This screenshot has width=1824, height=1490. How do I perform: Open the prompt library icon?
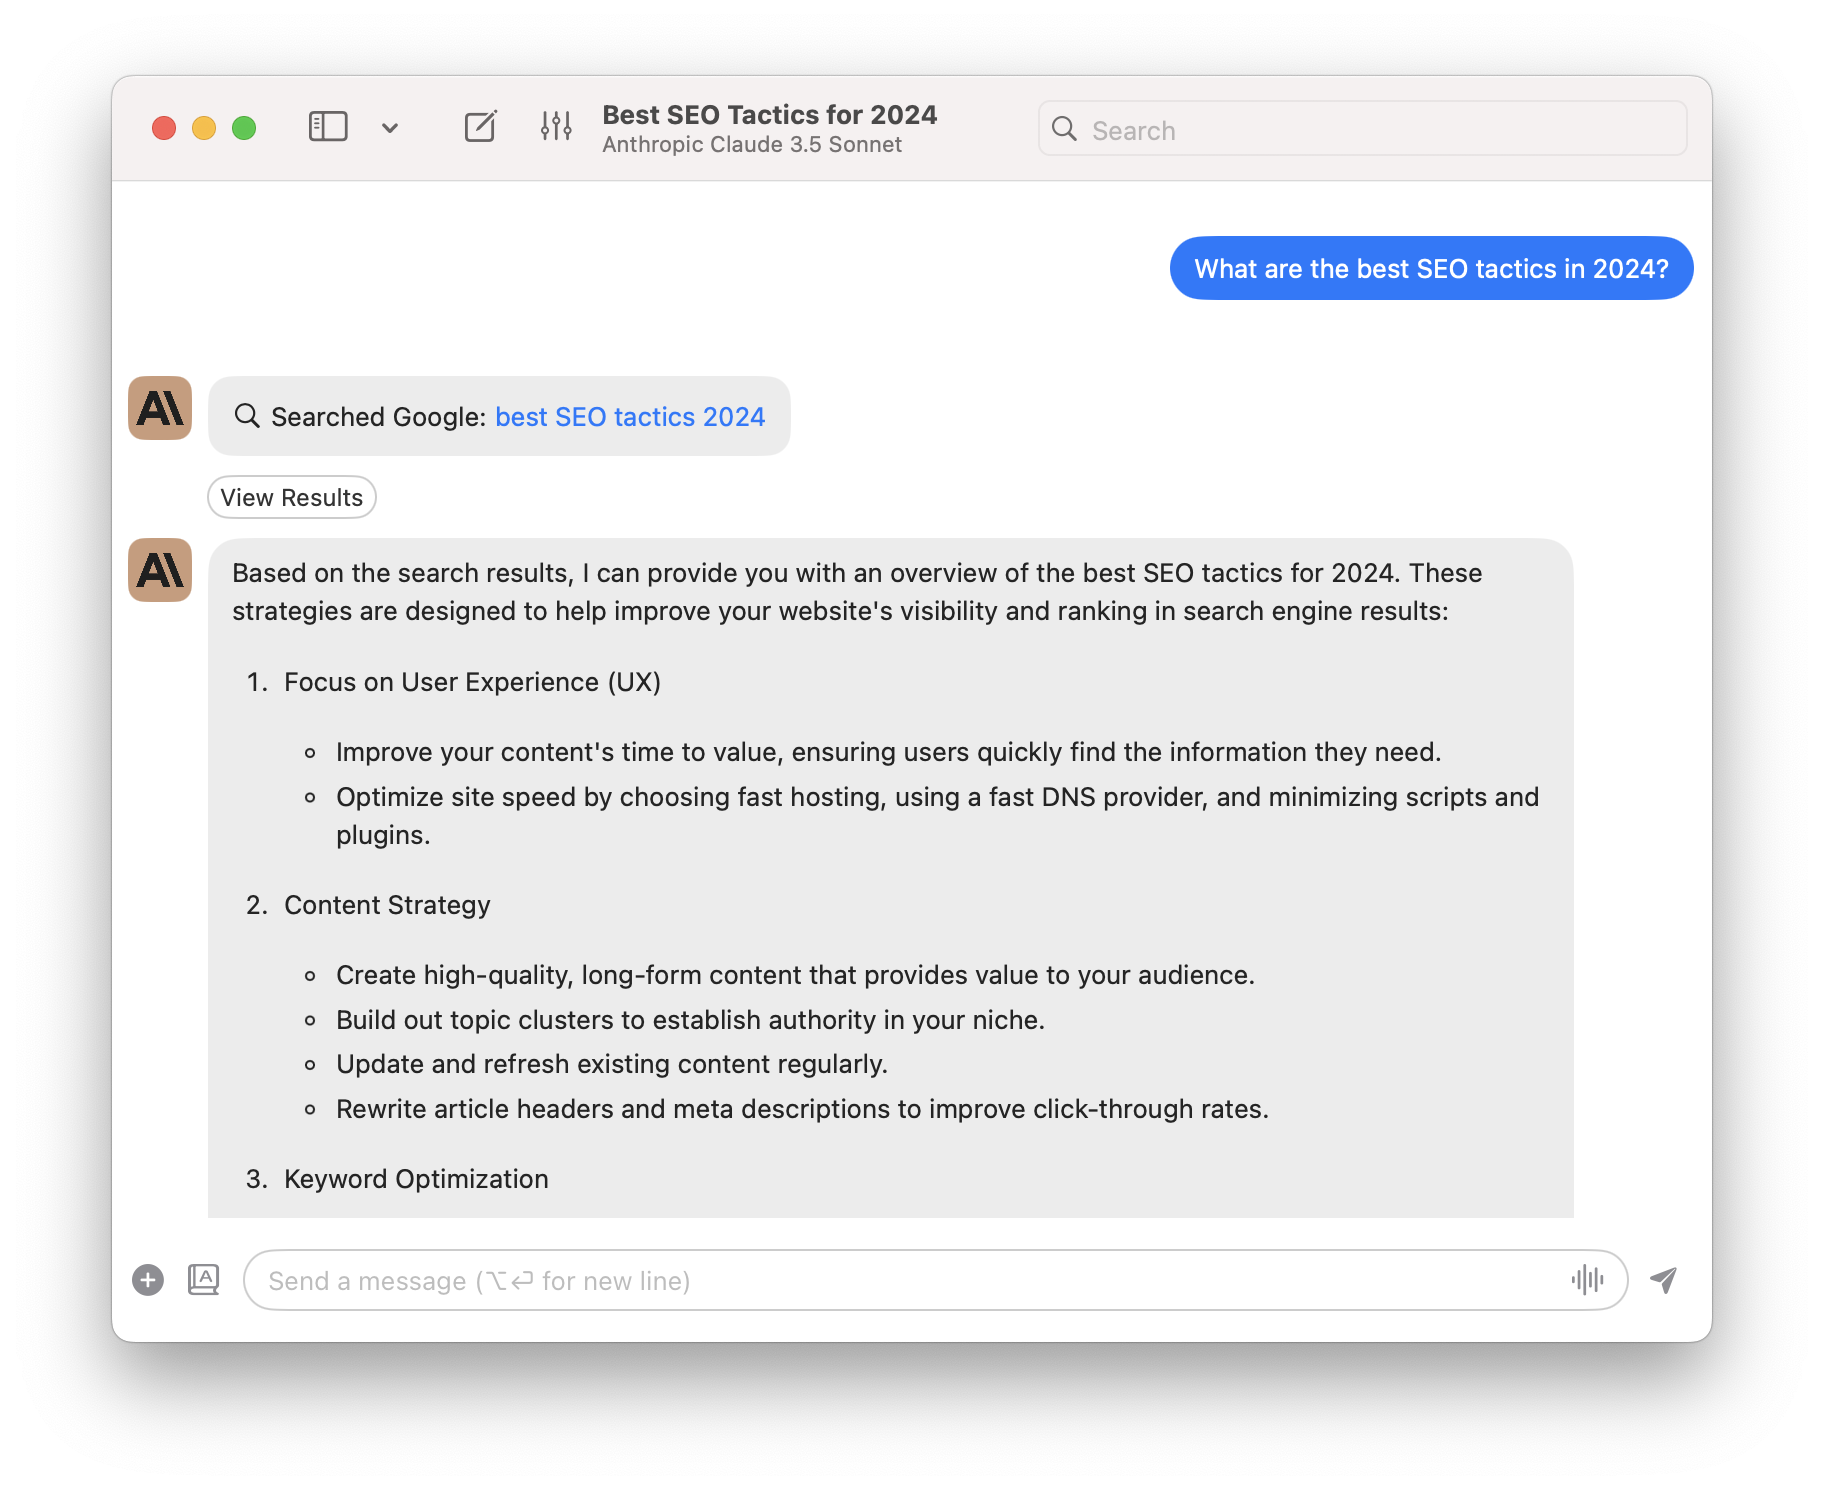click(x=203, y=1280)
